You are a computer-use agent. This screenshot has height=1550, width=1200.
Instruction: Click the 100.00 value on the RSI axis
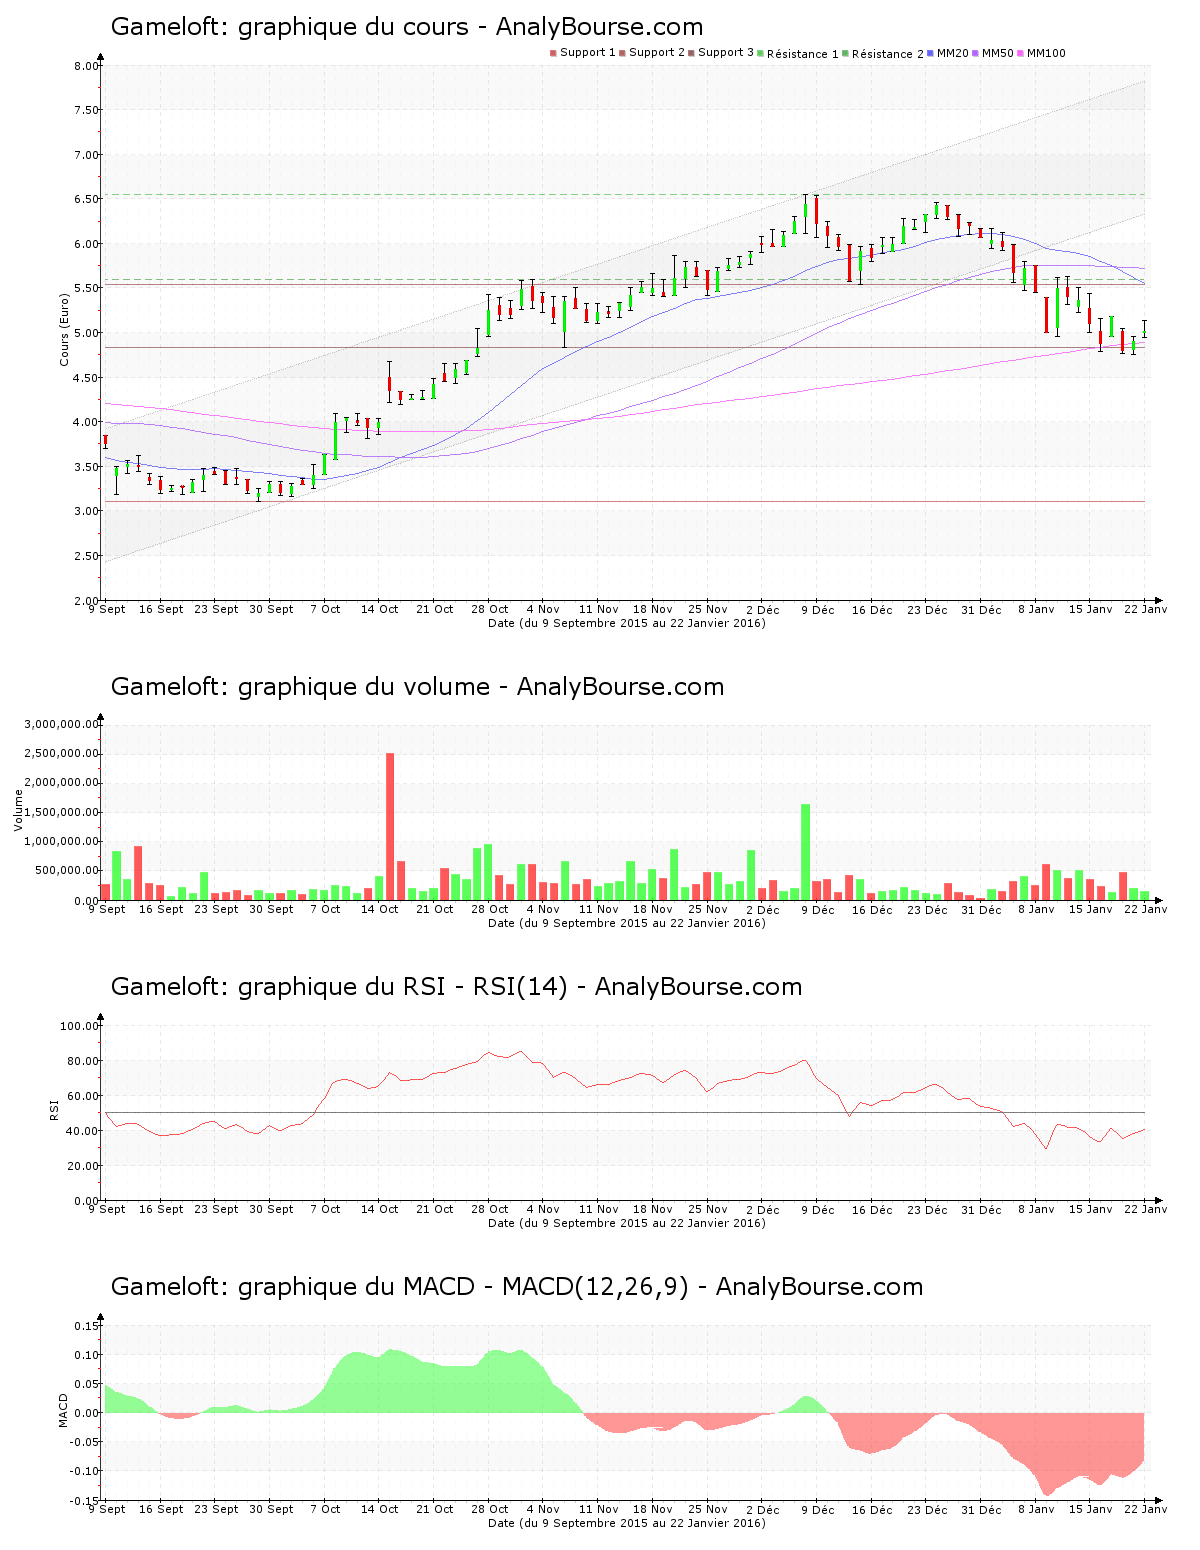coord(80,1026)
